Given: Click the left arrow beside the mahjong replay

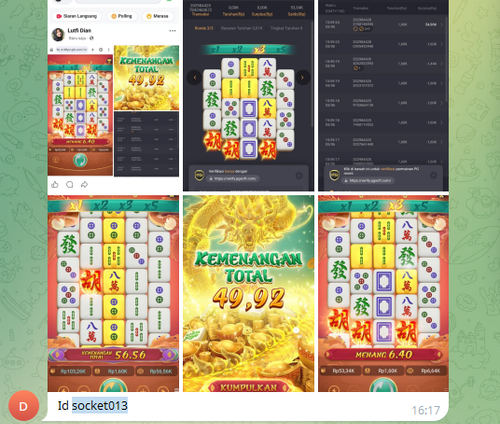Looking at the screenshot, I should 195,78.
